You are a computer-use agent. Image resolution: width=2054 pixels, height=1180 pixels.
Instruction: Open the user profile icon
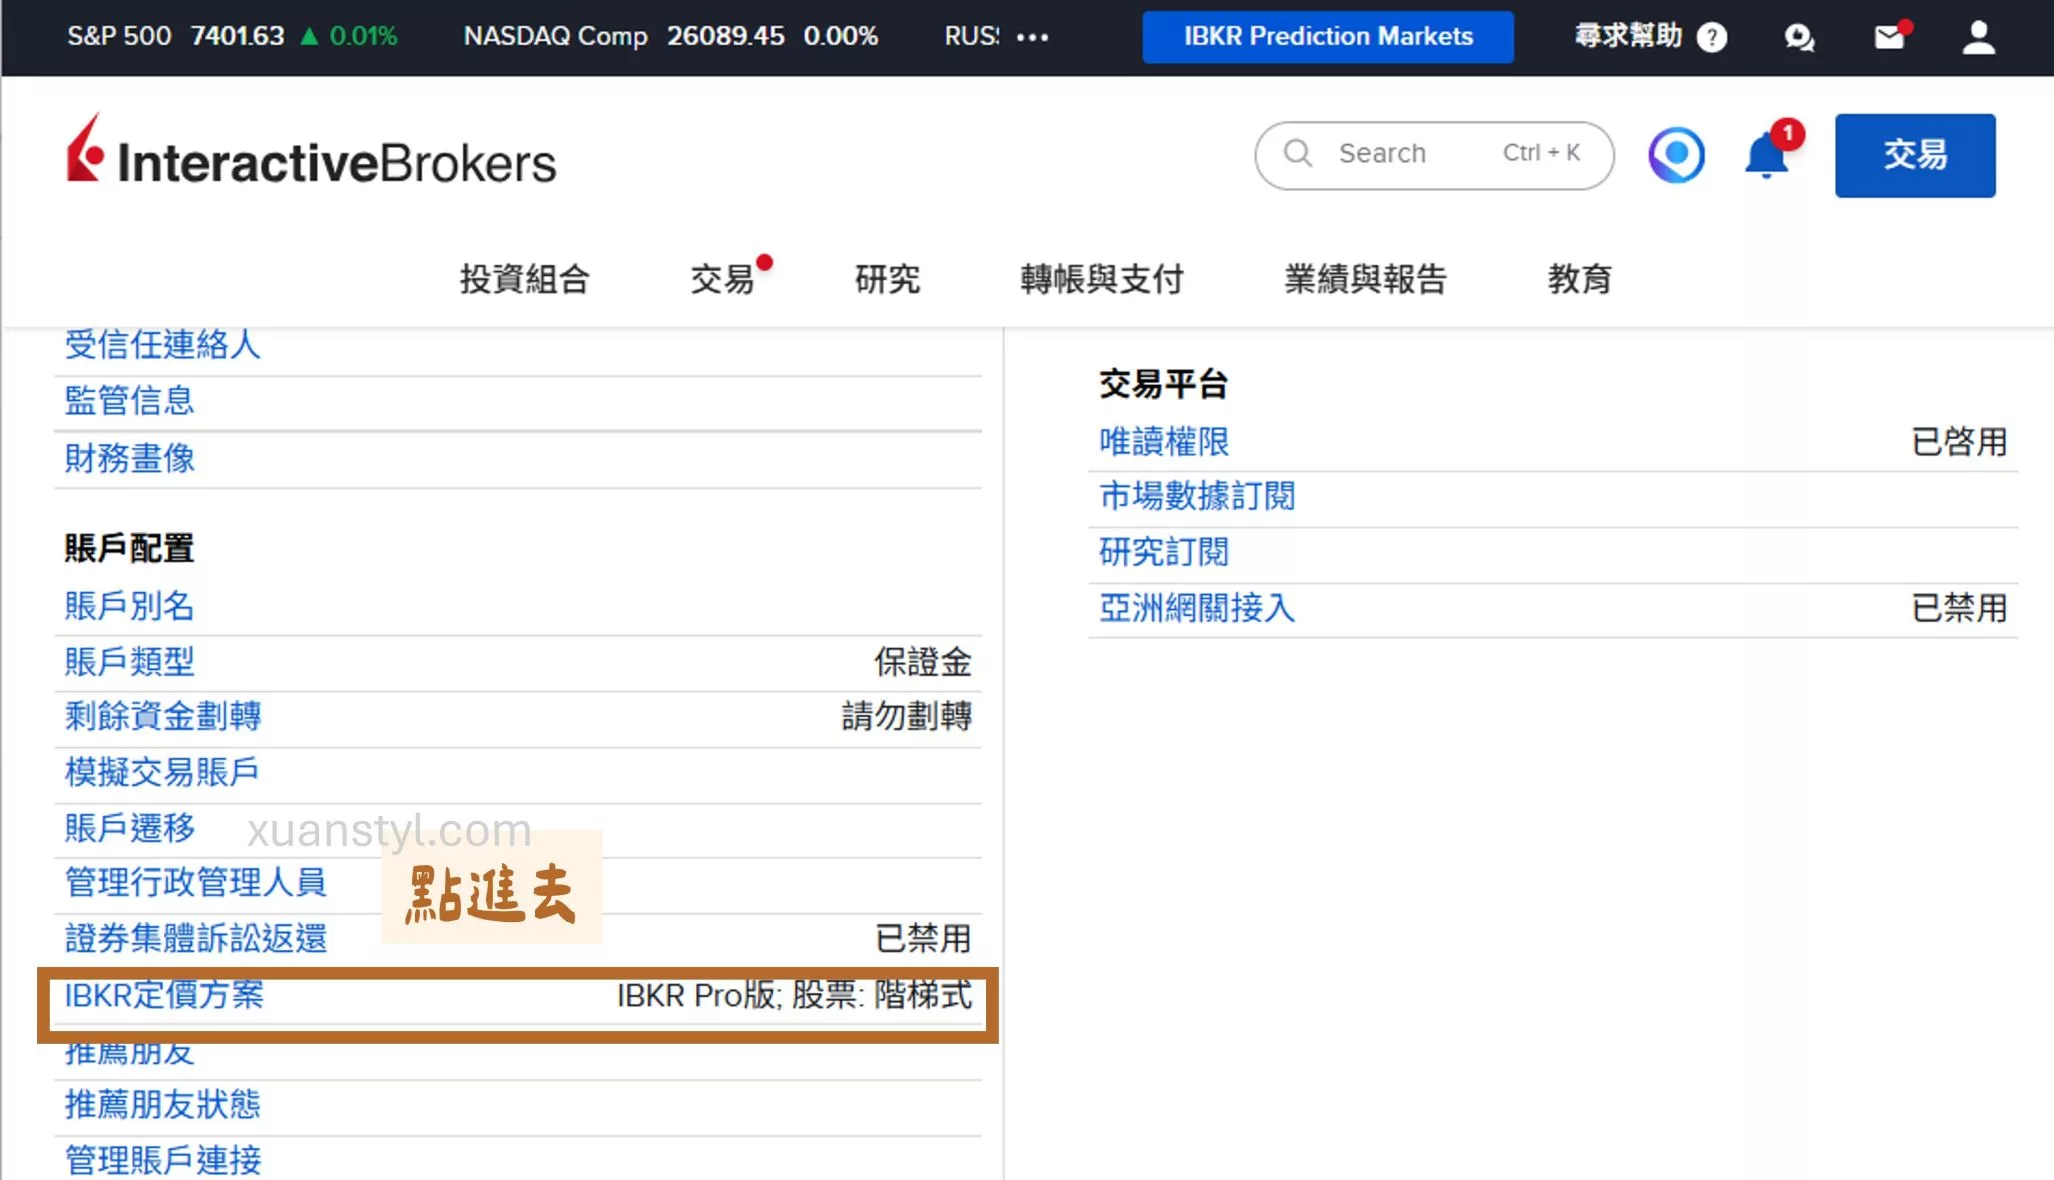(1979, 37)
